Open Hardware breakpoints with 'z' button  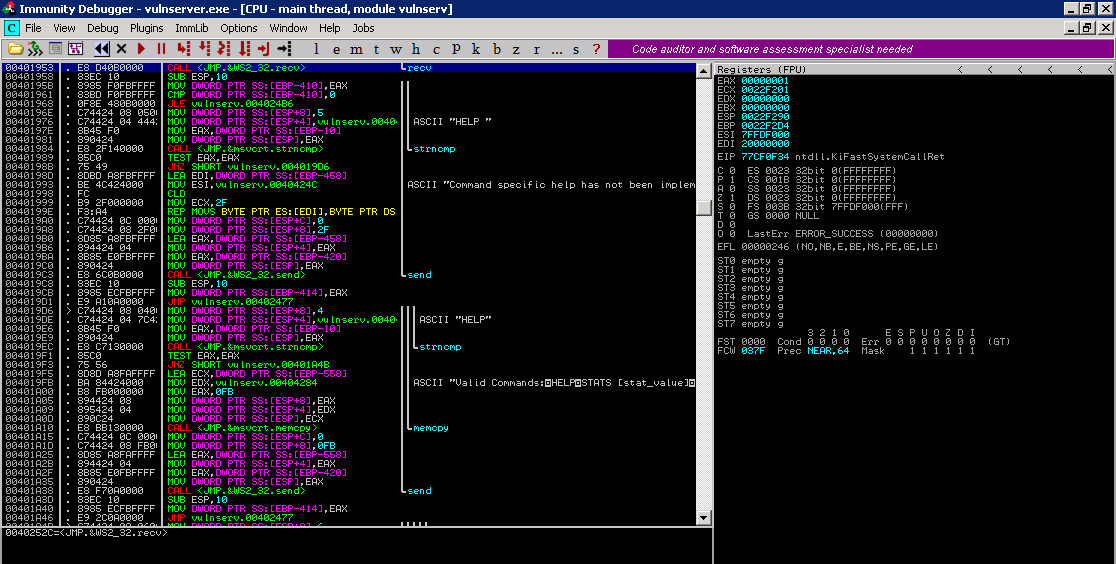[516, 49]
